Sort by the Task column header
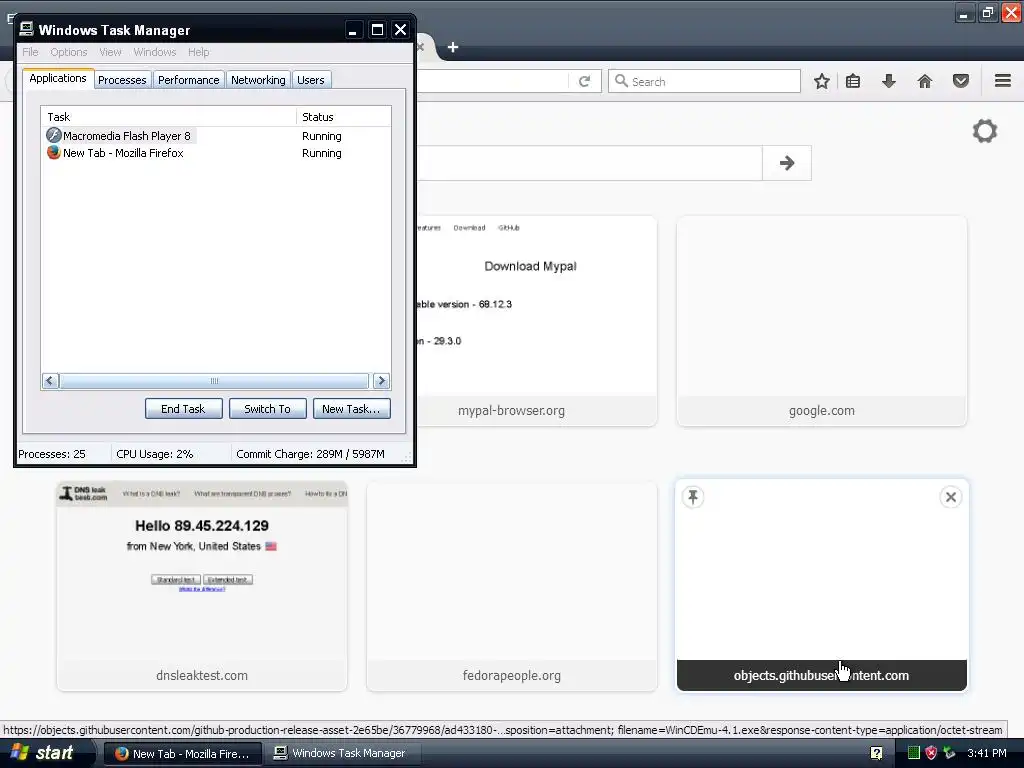The image size is (1024, 768). pyautogui.click(x=168, y=117)
